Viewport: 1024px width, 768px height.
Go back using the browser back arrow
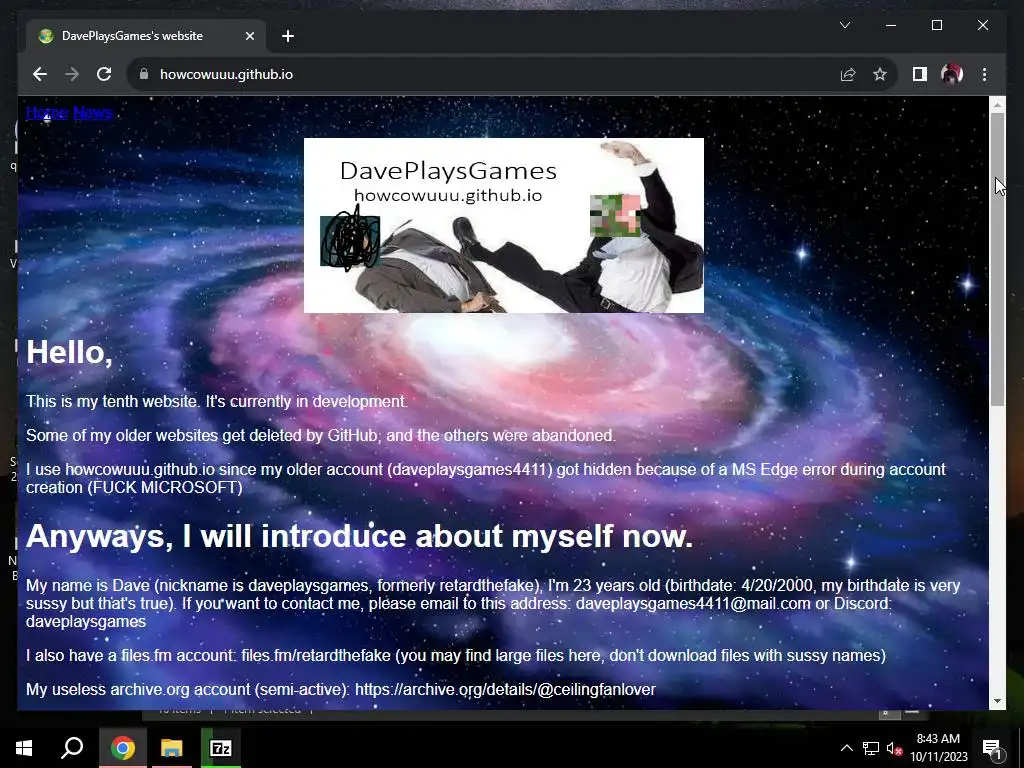click(40, 74)
